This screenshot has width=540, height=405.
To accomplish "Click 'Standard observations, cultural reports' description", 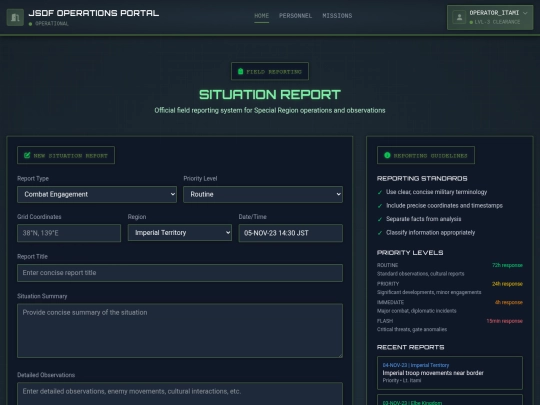I will tap(420, 274).
